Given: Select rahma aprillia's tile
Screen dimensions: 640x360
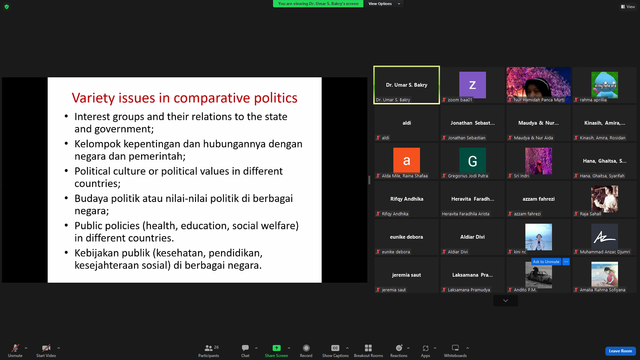Looking at the screenshot, I should click(x=604, y=85).
